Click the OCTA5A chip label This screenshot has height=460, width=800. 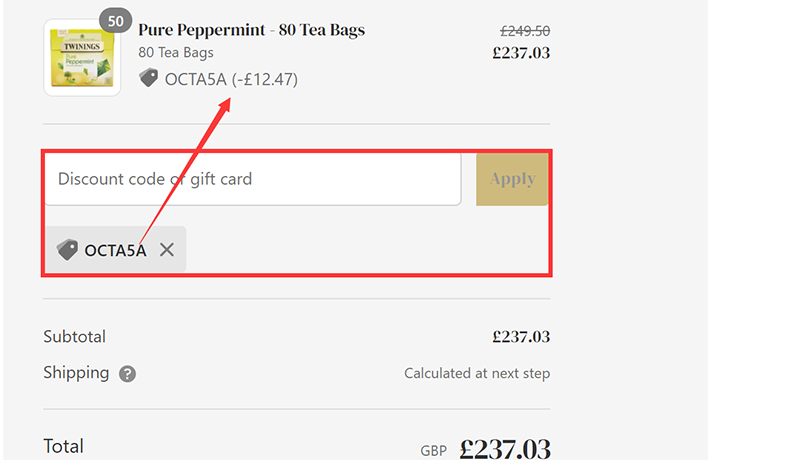115,251
